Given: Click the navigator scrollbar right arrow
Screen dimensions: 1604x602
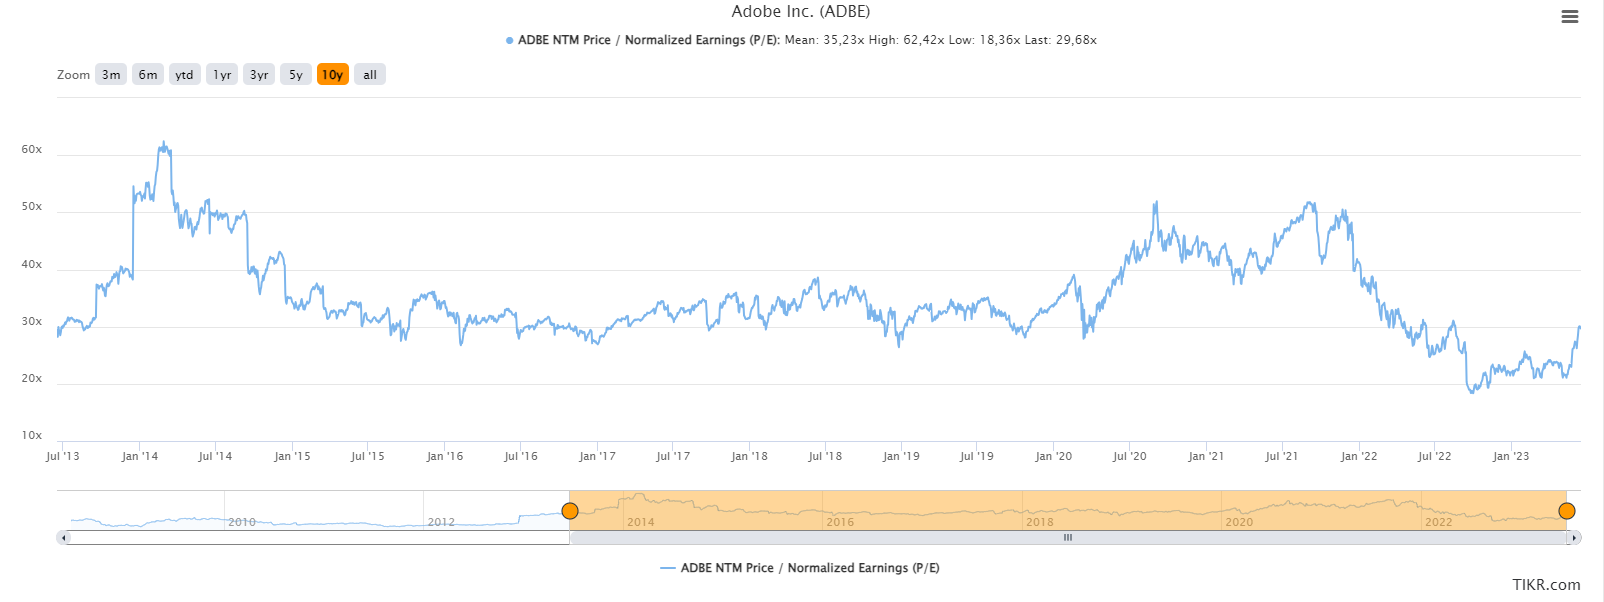Looking at the screenshot, I should (x=1574, y=538).
